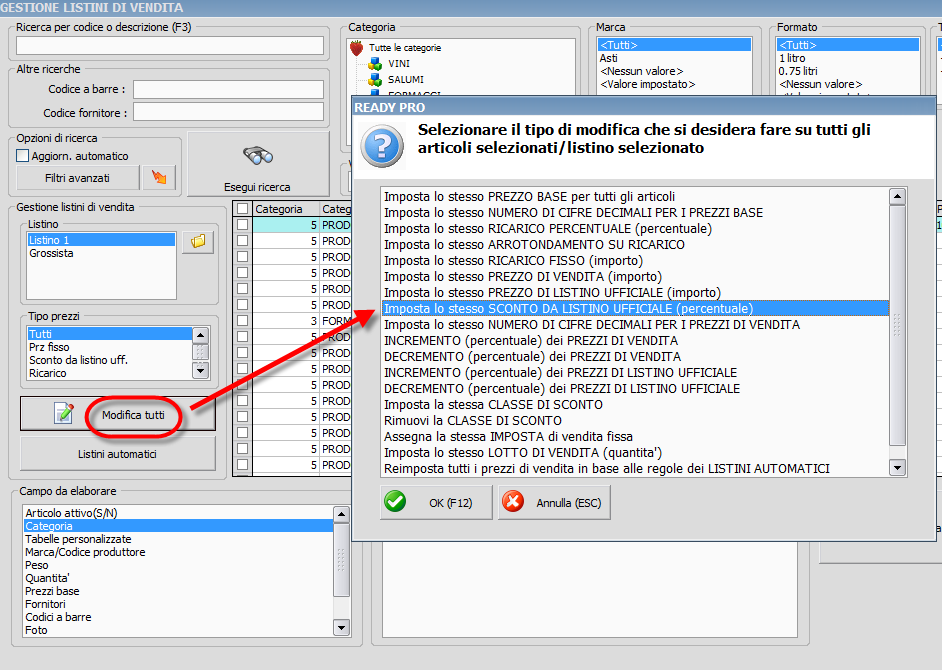This screenshot has height=670, width=942.
Task: Click the Ricerca per codice o descrizione field
Action: tap(169, 46)
